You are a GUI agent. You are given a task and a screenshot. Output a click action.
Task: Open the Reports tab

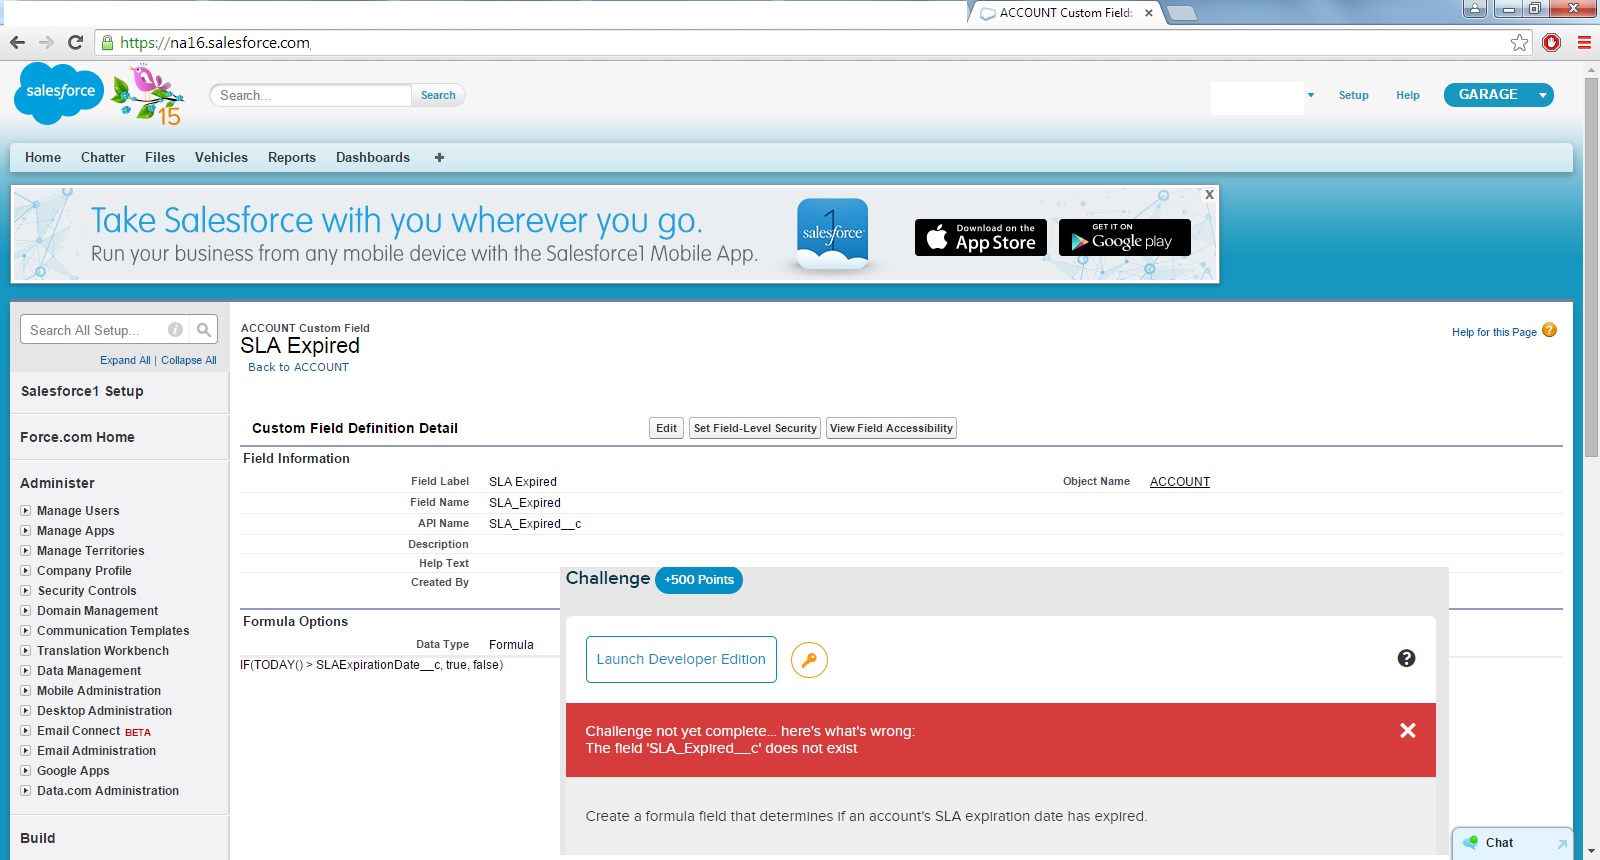tap(292, 157)
